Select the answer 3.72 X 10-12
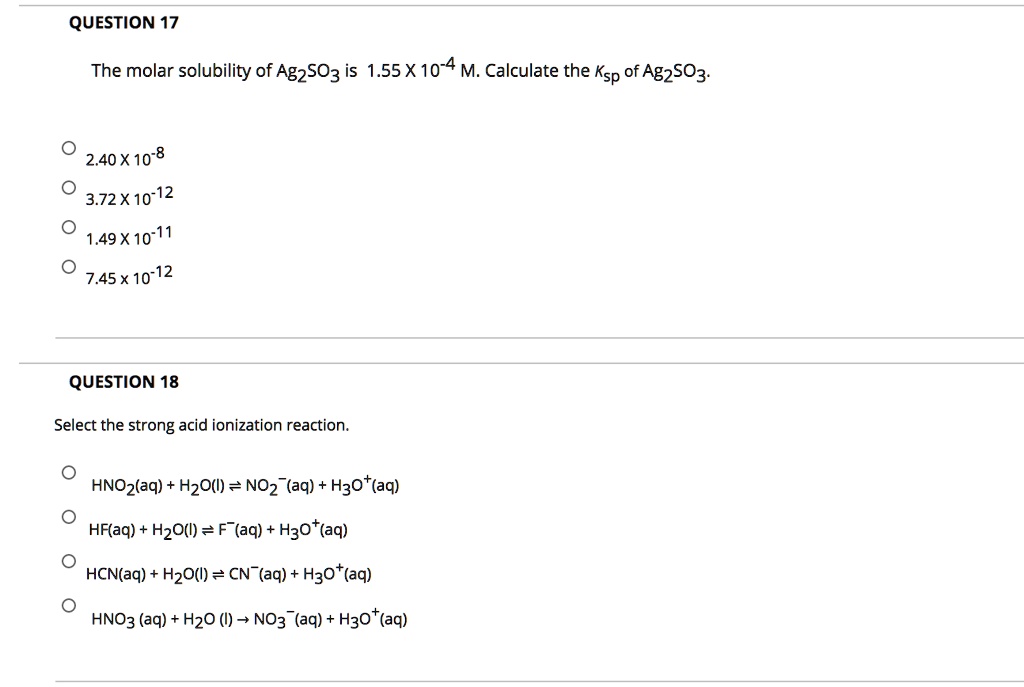1024x687 pixels. [x=68, y=187]
